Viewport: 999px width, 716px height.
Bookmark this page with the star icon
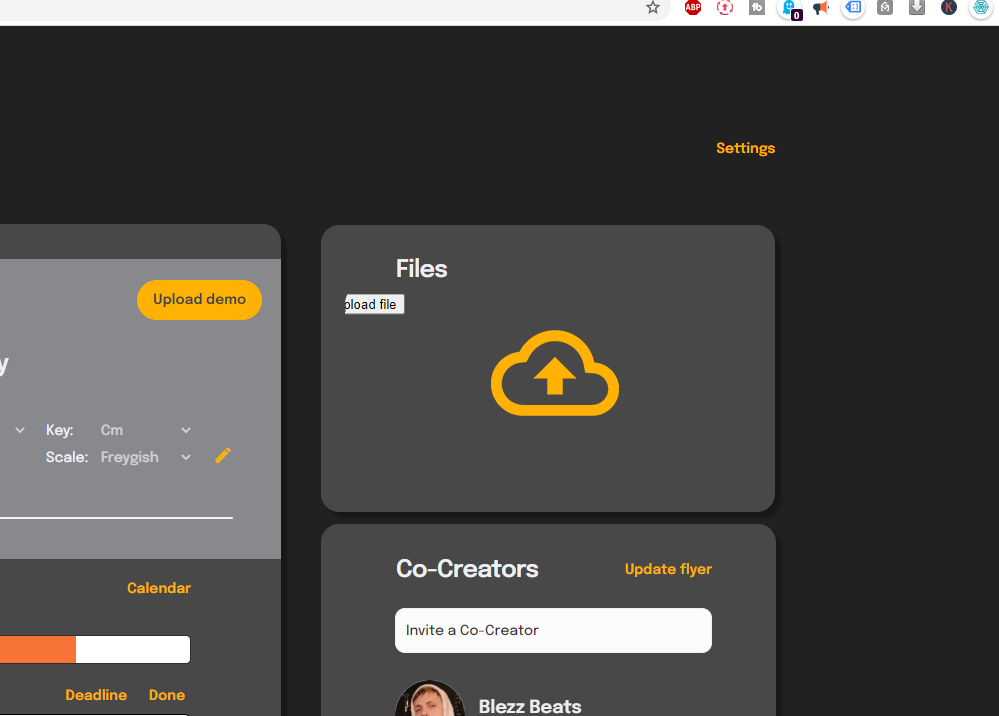[x=652, y=8]
